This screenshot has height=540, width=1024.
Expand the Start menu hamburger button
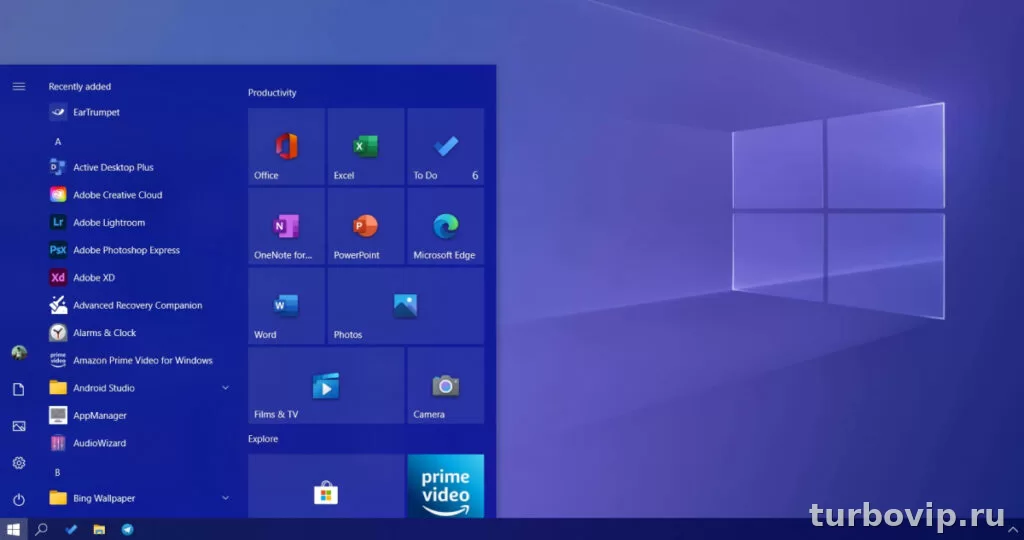[19, 86]
